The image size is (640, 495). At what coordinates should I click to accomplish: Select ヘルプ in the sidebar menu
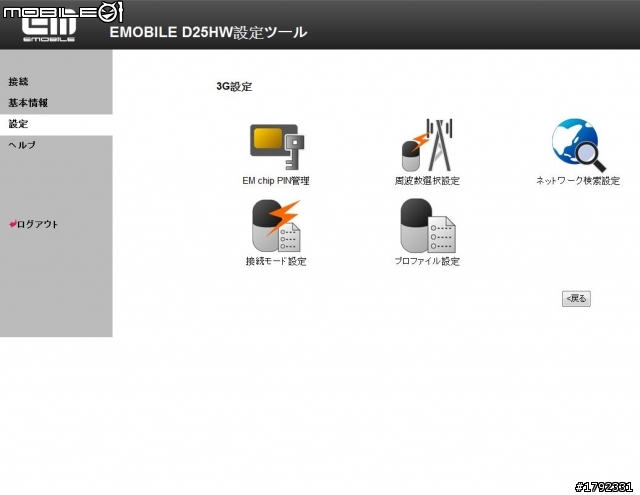(x=22, y=145)
